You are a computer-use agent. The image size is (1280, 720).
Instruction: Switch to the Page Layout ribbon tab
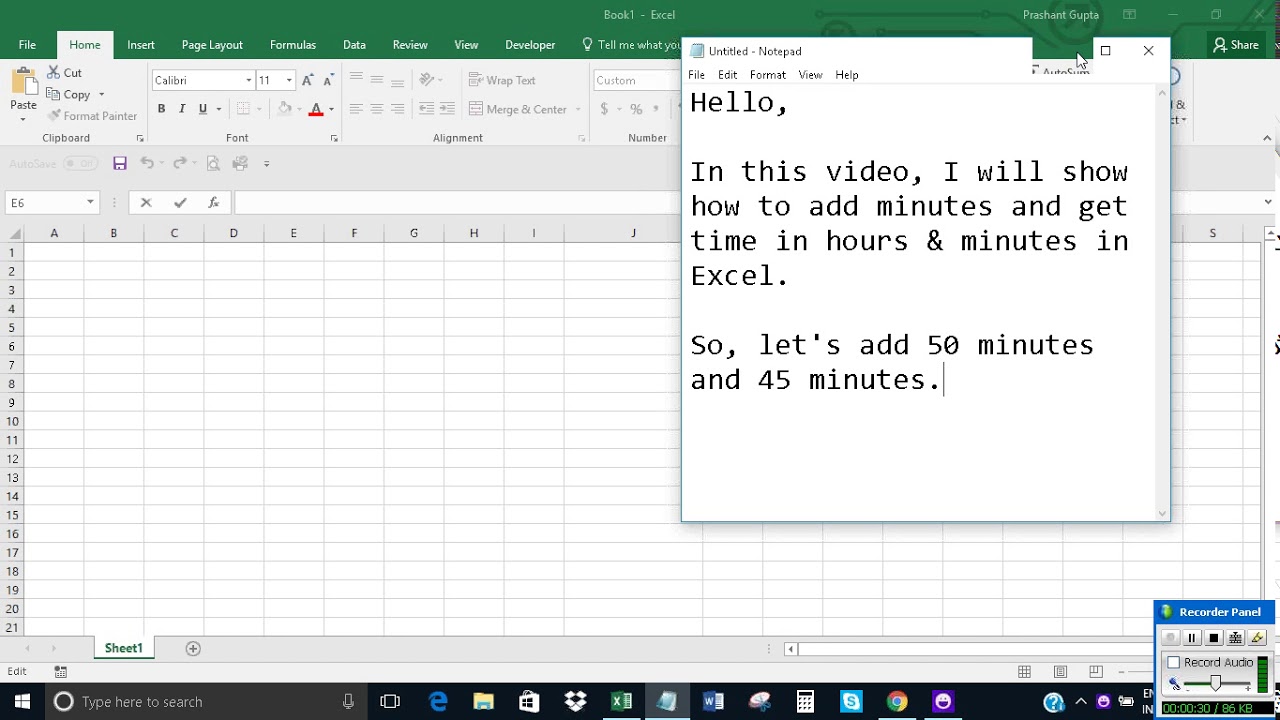coord(212,45)
